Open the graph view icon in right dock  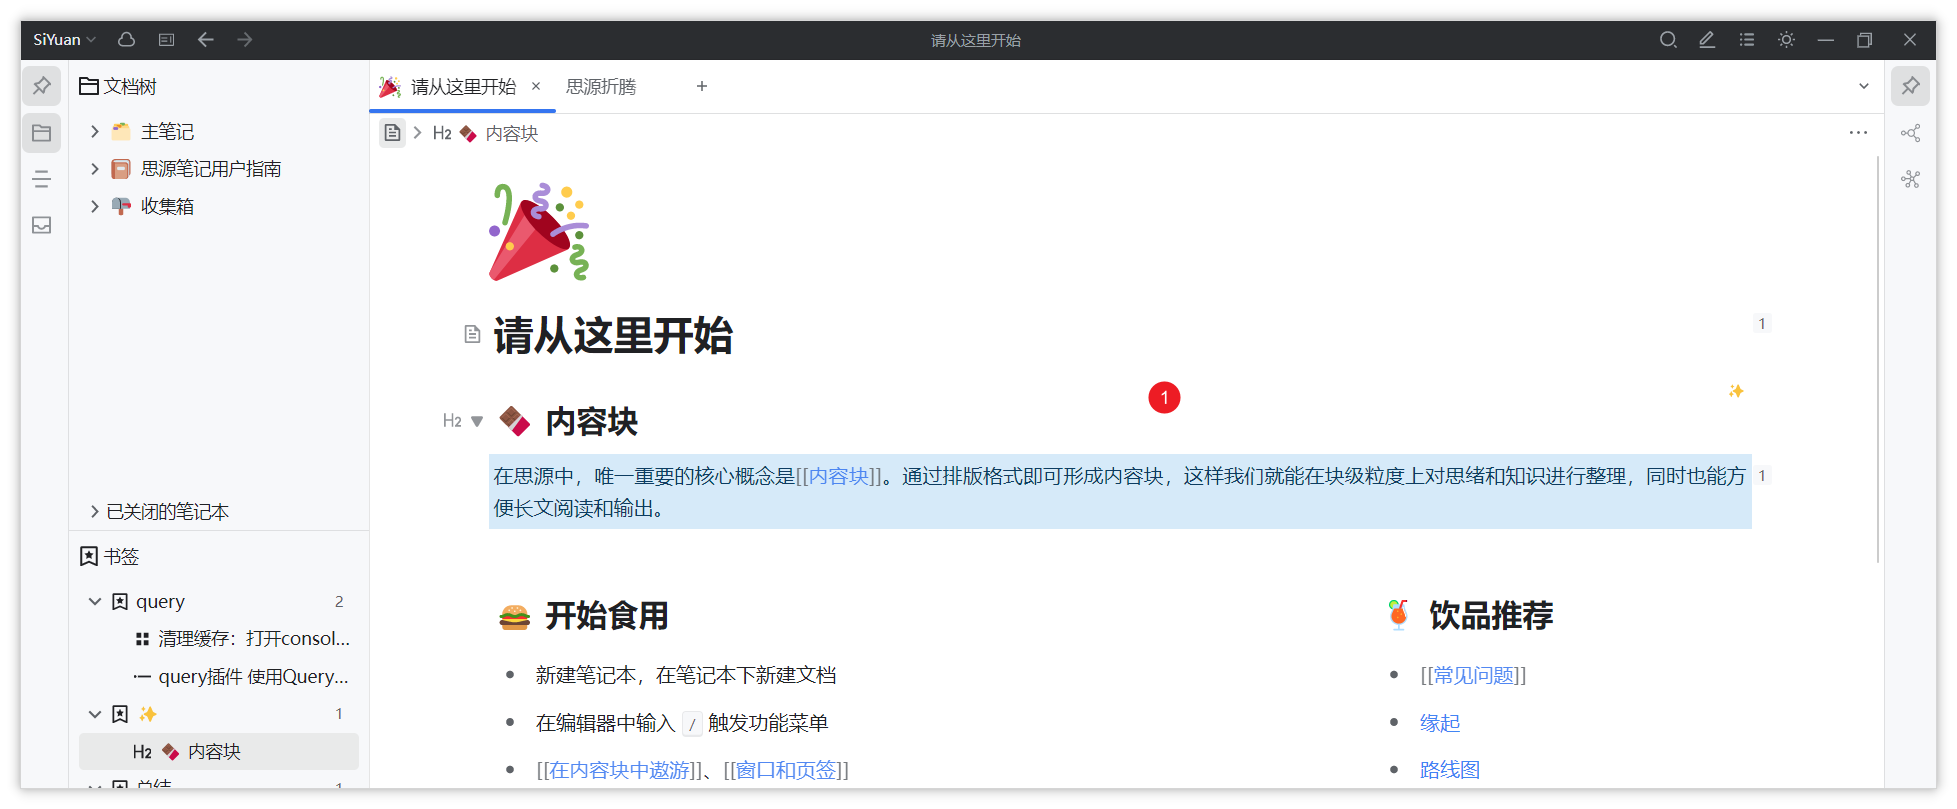1910,133
